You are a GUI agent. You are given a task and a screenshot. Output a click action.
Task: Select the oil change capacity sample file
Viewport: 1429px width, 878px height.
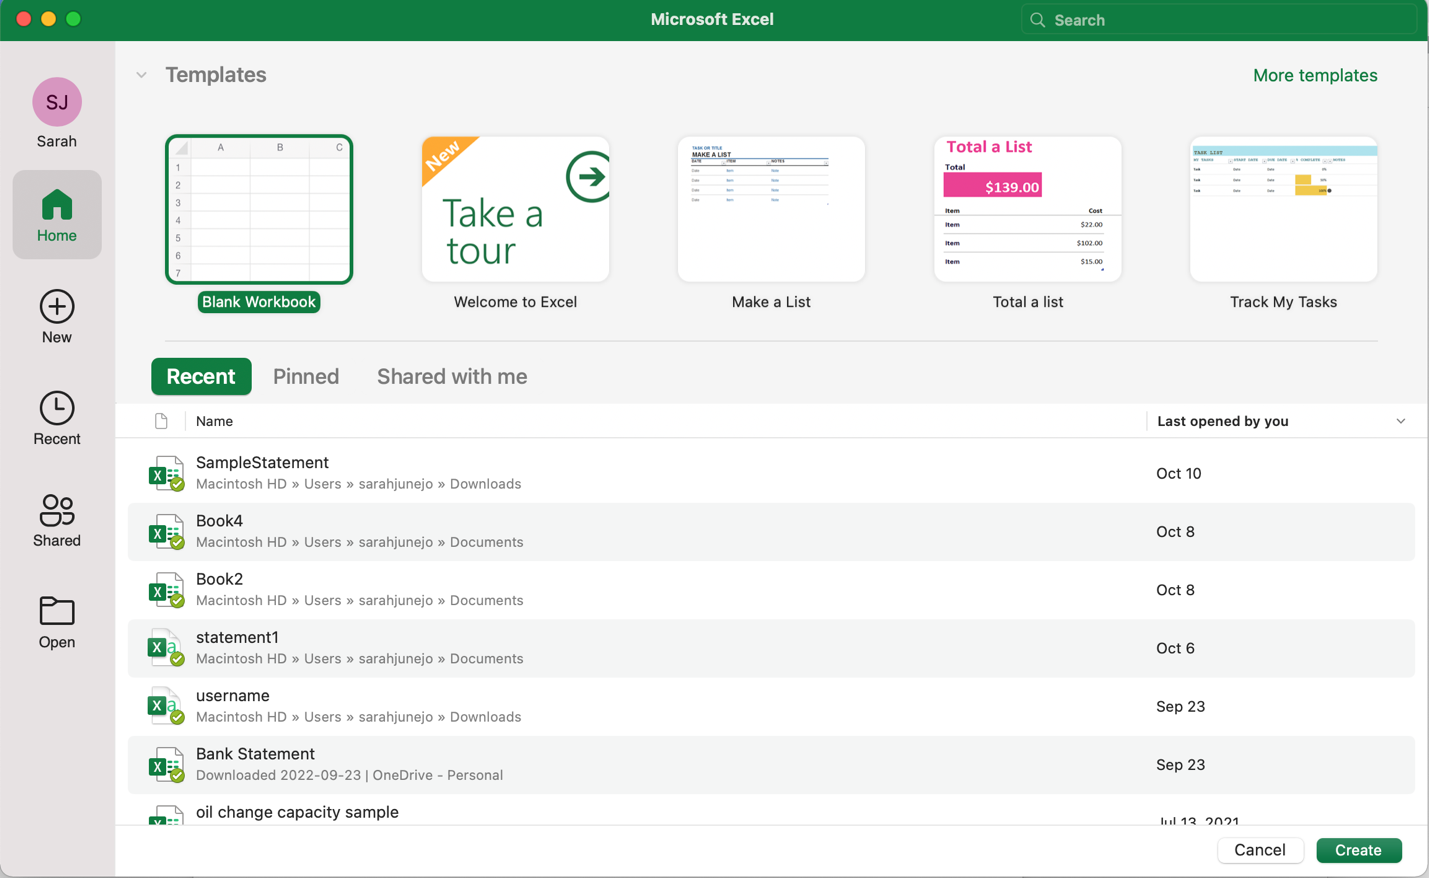coord(297,812)
